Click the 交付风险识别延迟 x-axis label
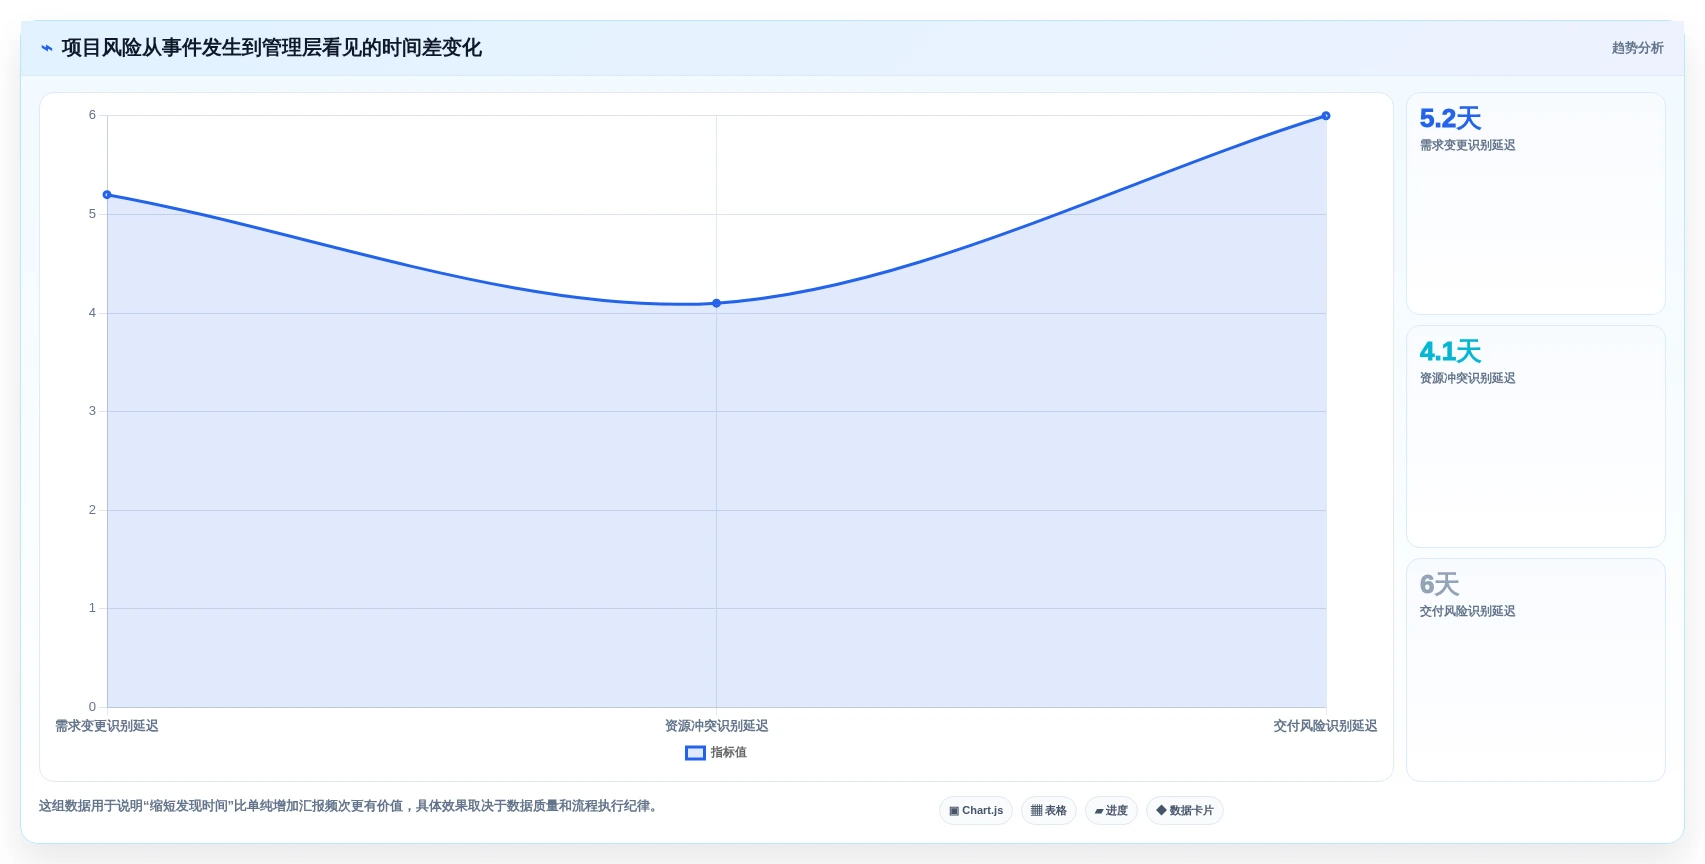The image size is (1705, 864). coord(1325,726)
